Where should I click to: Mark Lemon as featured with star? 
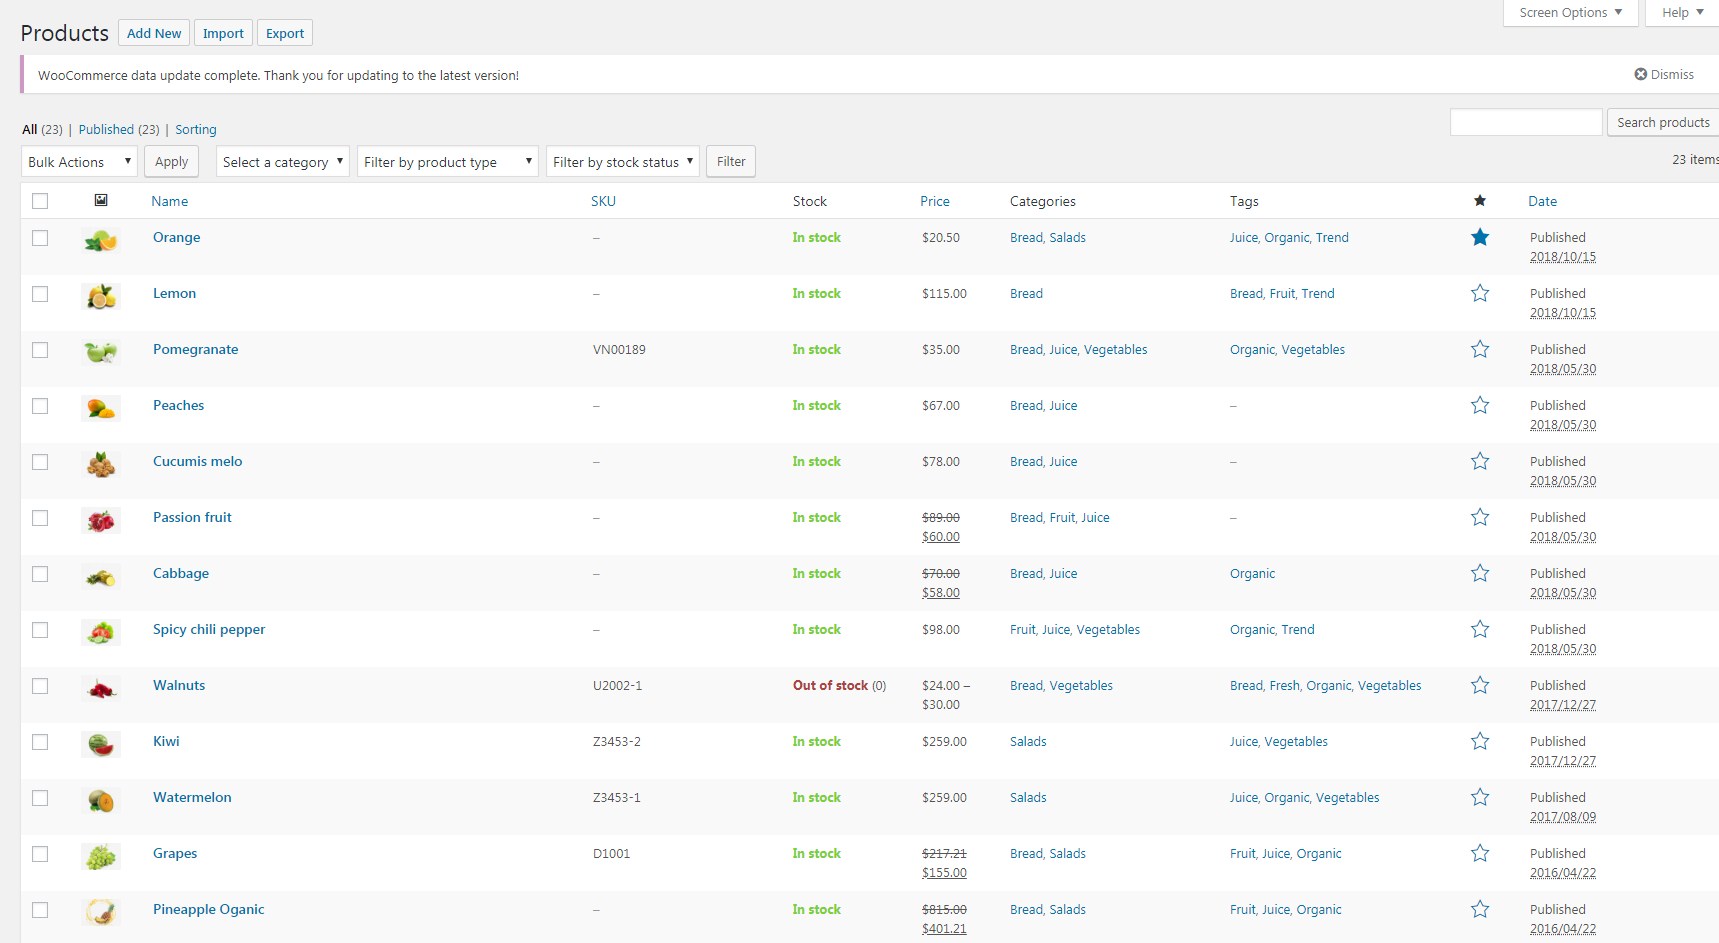tap(1480, 293)
